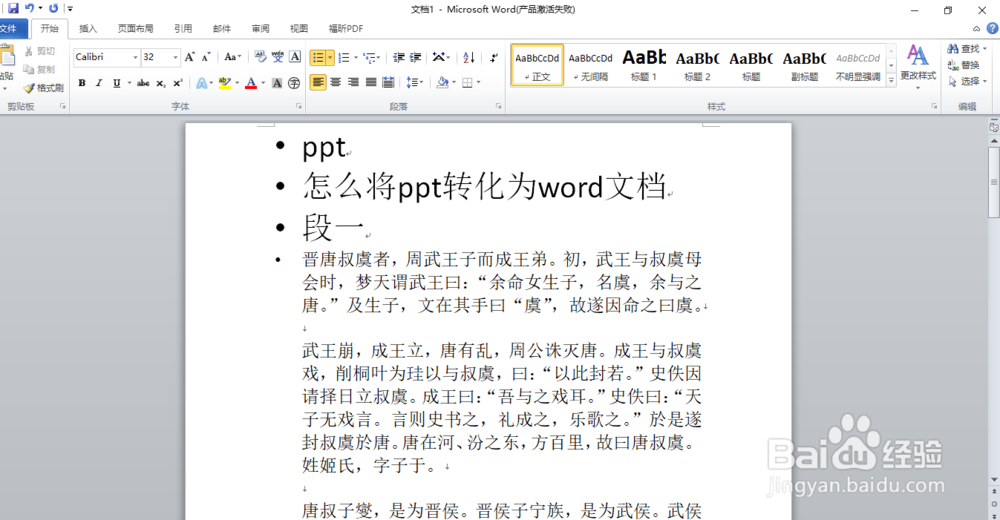This screenshot has height=520, width=1000.
Task: Toggle bullet list button
Action: [x=318, y=58]
